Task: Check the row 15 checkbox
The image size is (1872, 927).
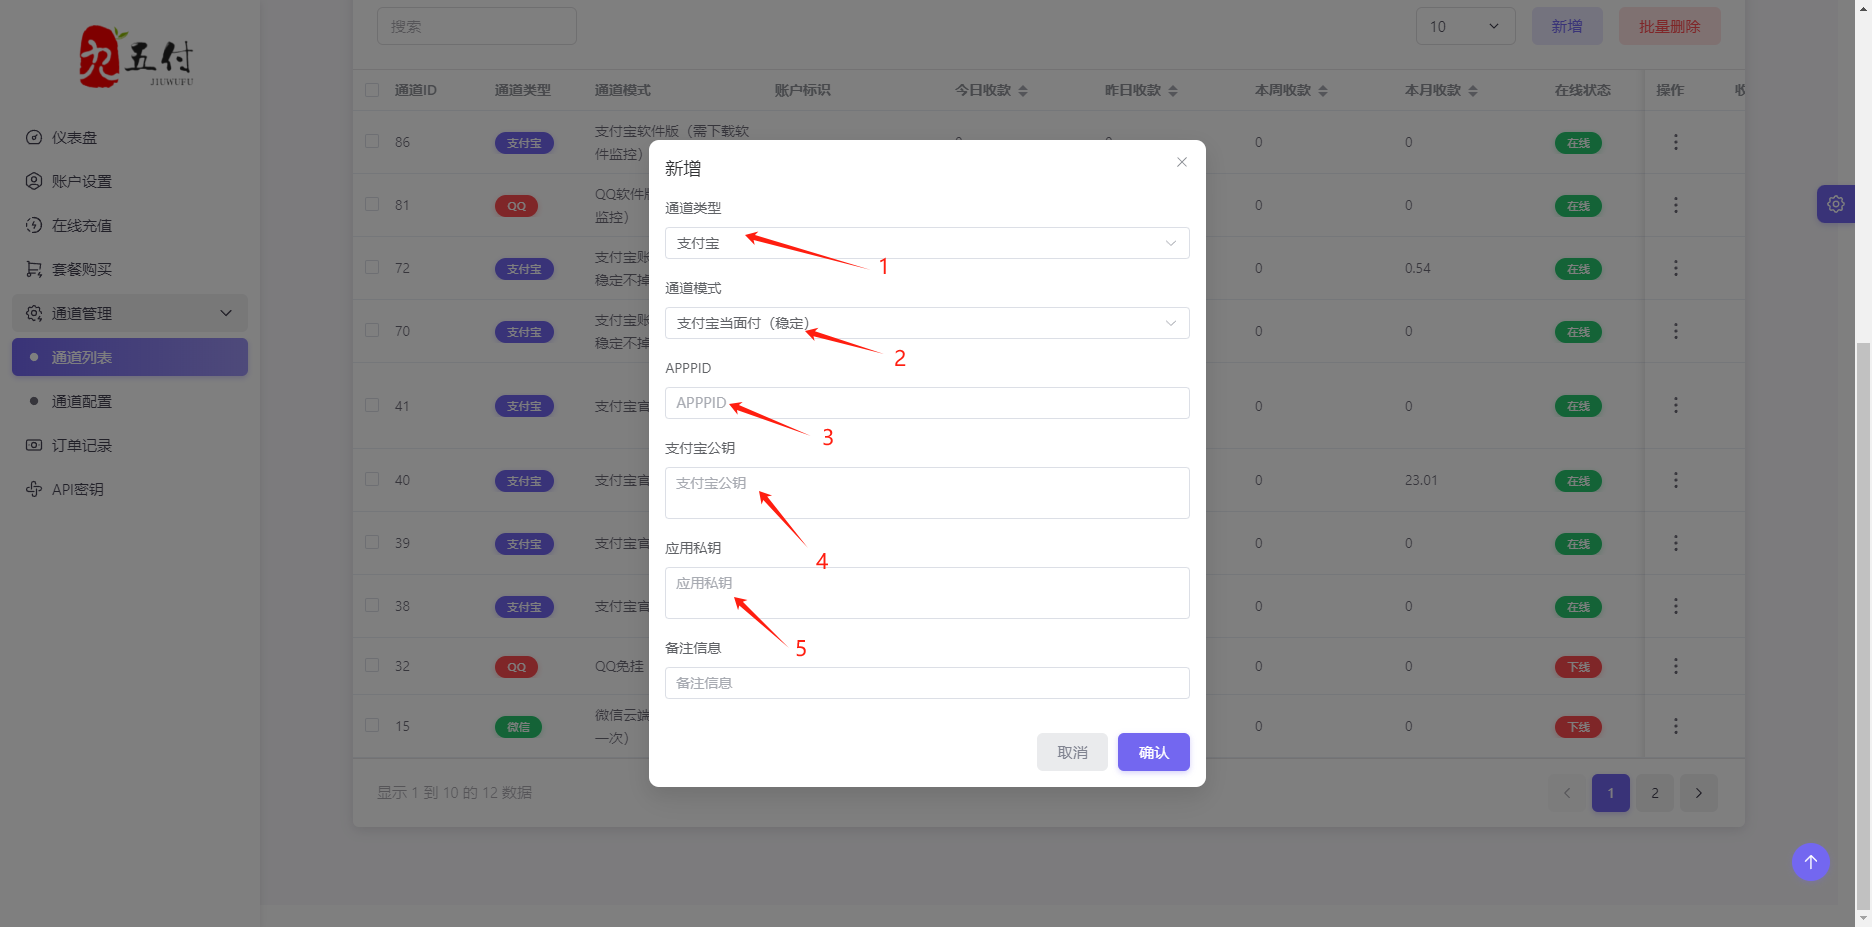Action: (x=372, y=726)
